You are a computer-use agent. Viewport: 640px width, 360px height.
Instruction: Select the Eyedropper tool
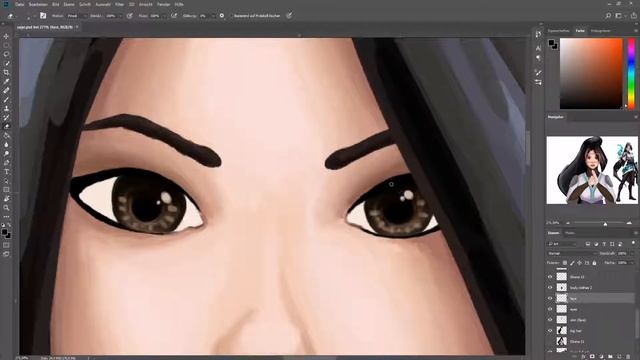6,81
